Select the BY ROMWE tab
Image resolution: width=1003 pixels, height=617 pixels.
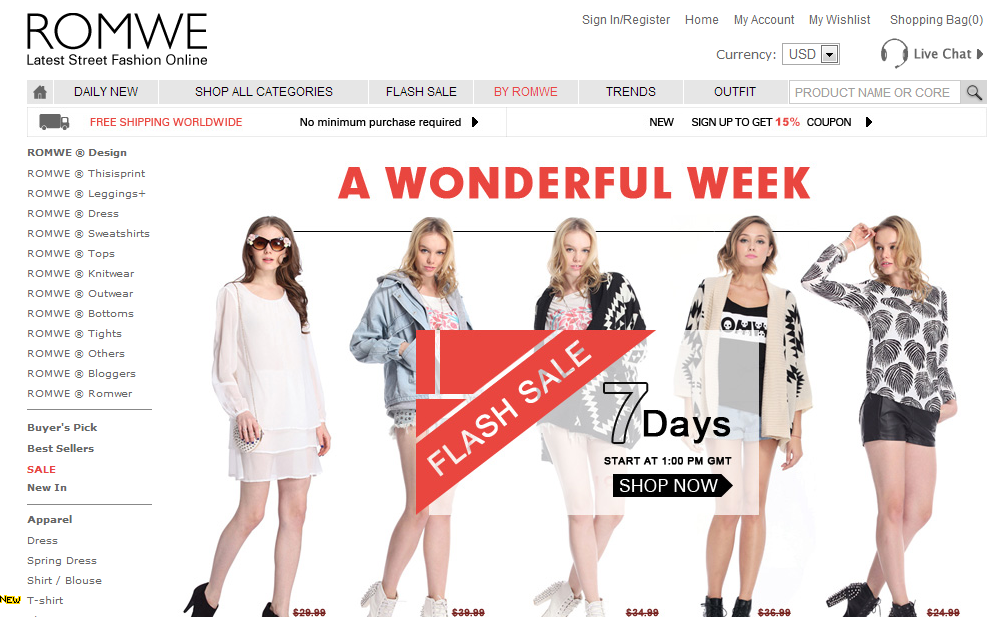[526, 92]
